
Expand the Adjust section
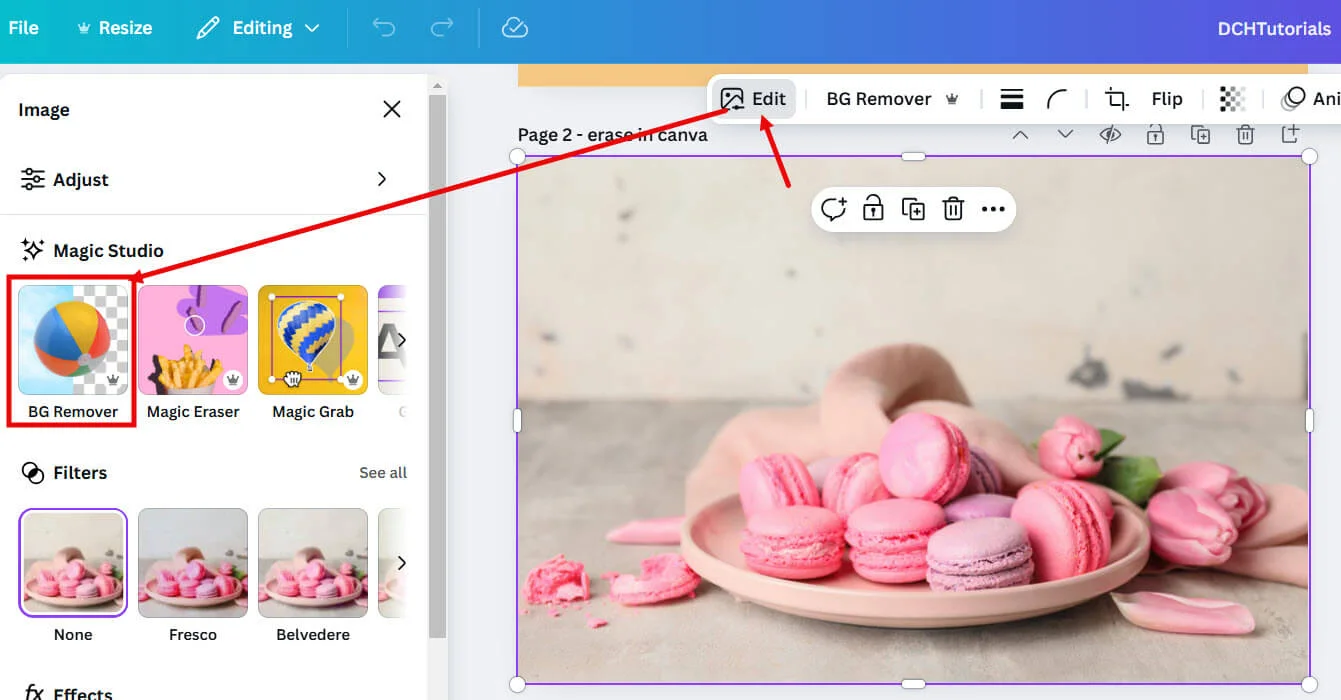pos(213,179)
